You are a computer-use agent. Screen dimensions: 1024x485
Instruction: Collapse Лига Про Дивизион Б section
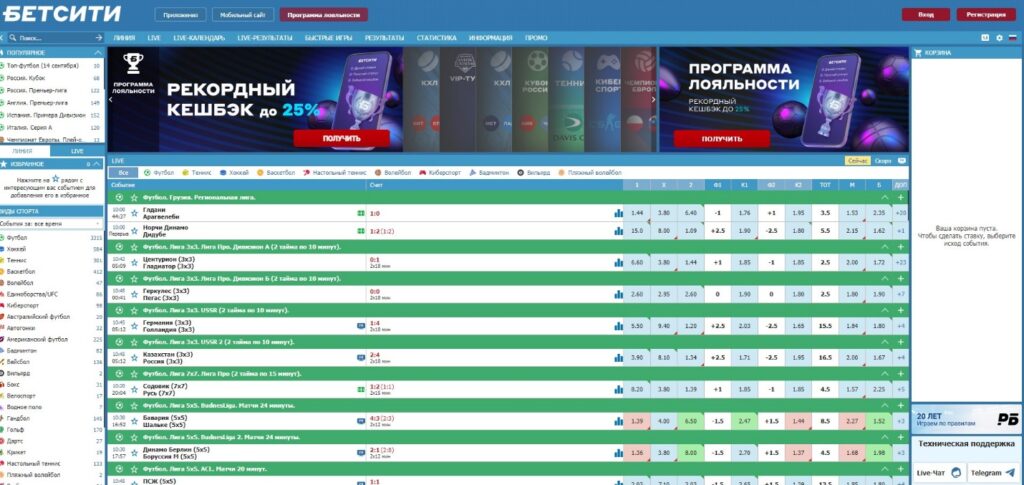pos(885,279)
